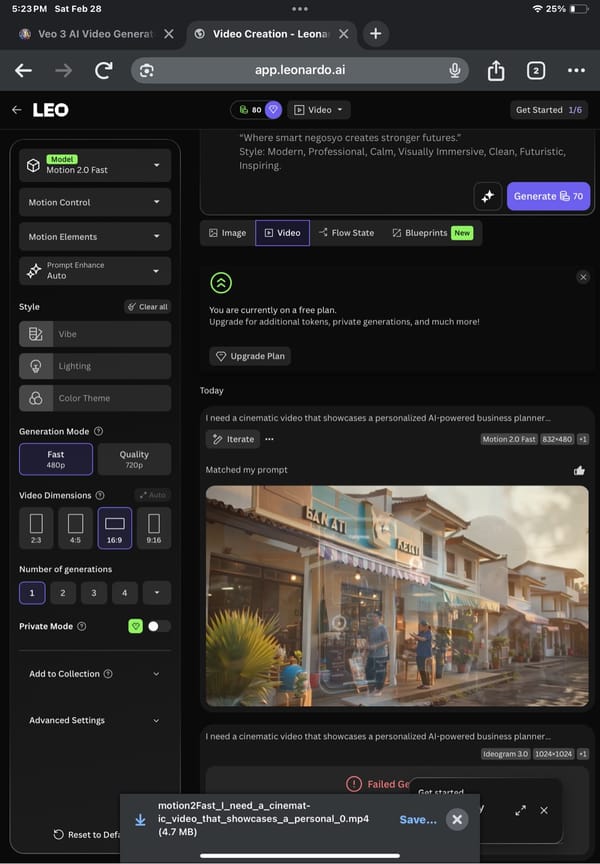The image size is (600, 864).
Task: Click the Generate button
Action: point(548,196)
